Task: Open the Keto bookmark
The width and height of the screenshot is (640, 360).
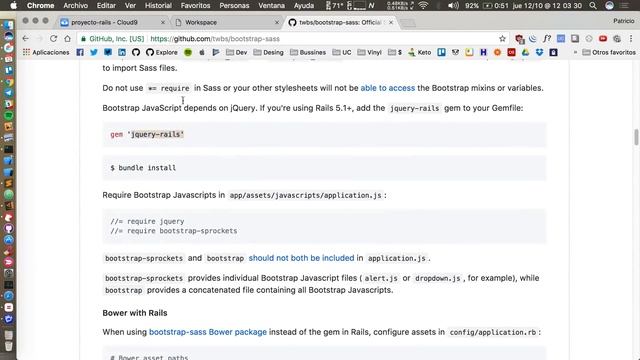Action: coord(419,52)
